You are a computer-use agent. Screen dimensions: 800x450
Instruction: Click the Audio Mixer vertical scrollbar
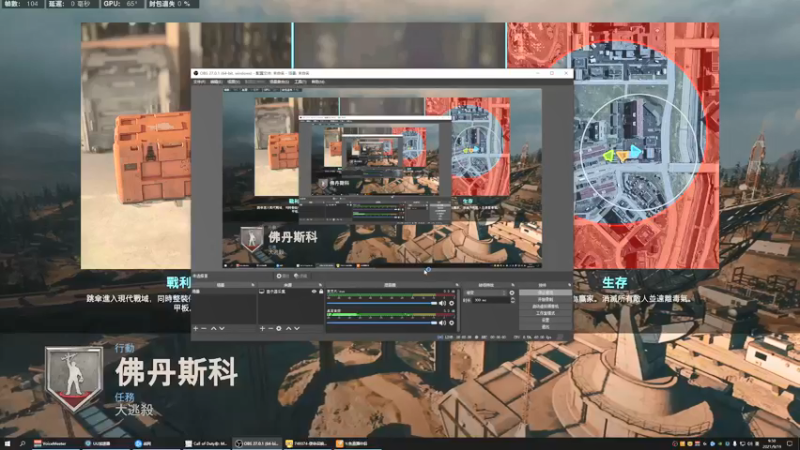point(457,310)
